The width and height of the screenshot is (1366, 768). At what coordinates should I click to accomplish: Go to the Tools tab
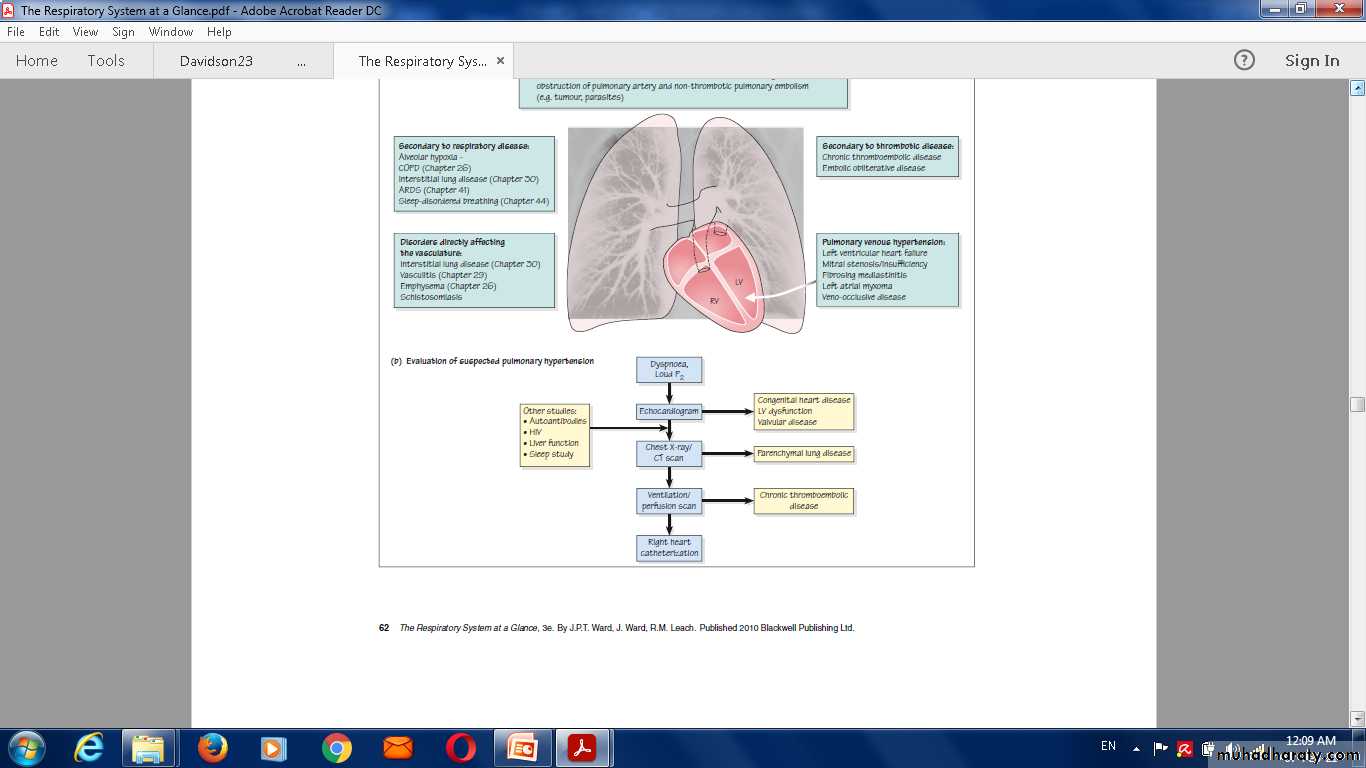coord(106,61)
